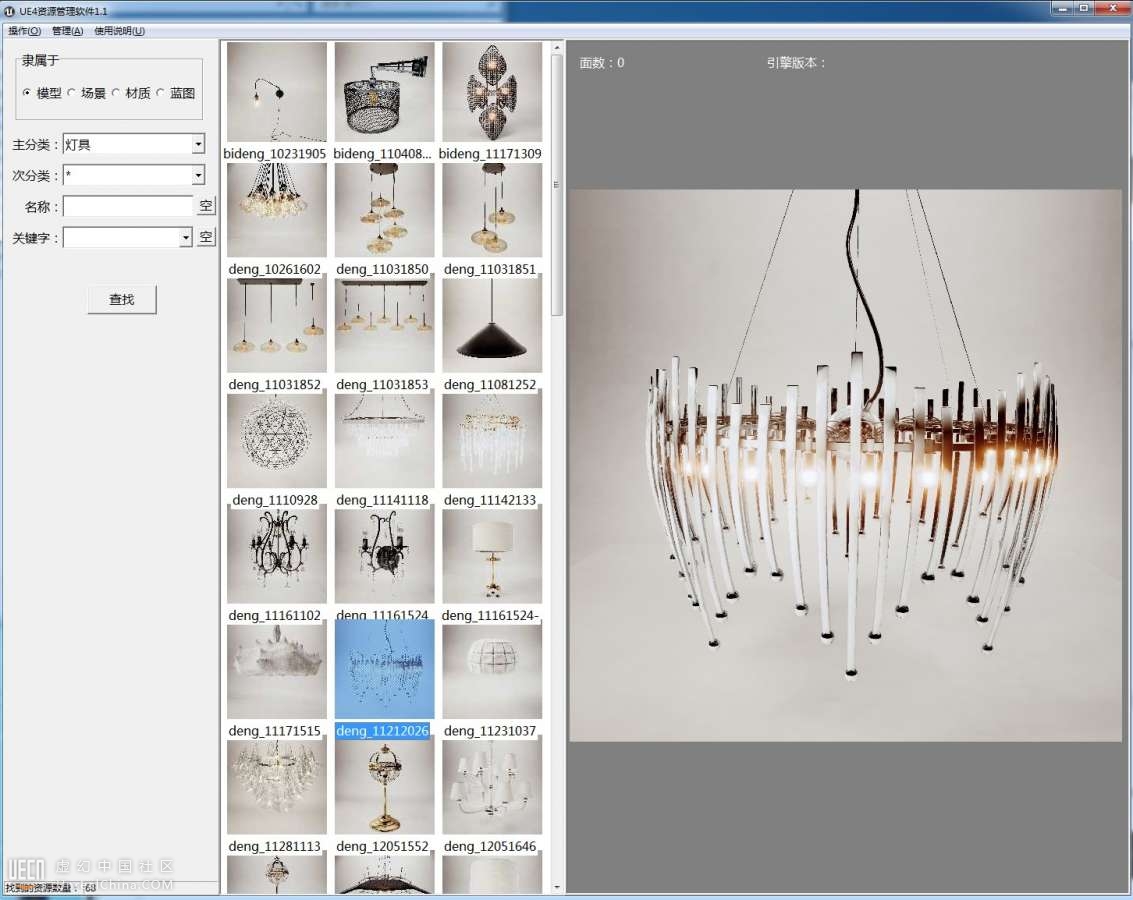Click the 找到的资源数量 status bar text

(x=51, y=888)
